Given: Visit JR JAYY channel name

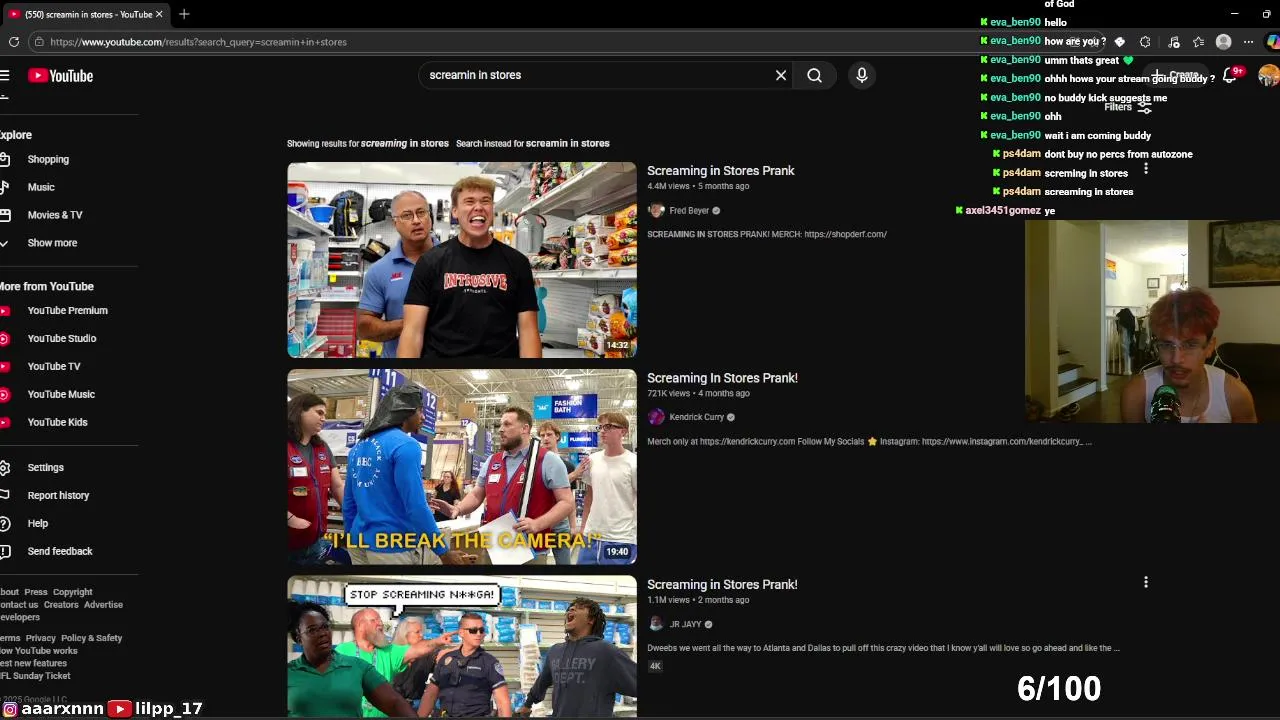Looking at the screenshot, I should pyautogui.click(x=685, y=624).
